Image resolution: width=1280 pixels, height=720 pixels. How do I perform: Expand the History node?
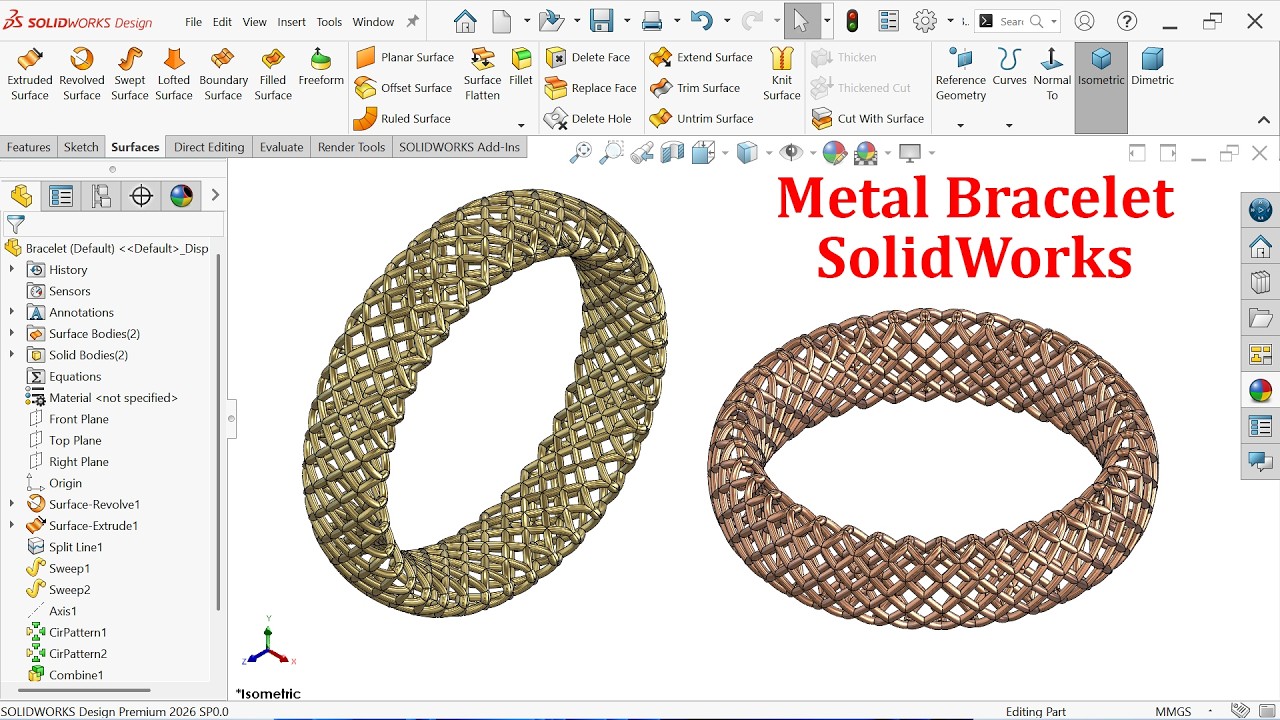tap(12, 270)
